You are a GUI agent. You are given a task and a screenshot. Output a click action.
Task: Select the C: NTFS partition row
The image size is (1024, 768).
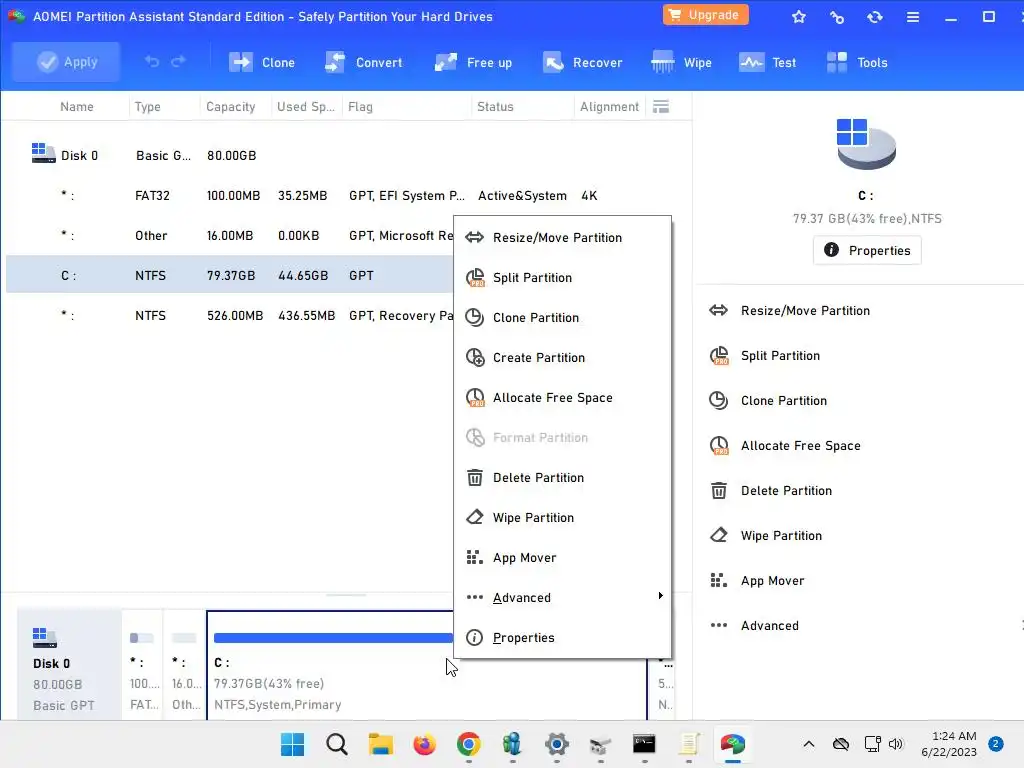(230, 276)
